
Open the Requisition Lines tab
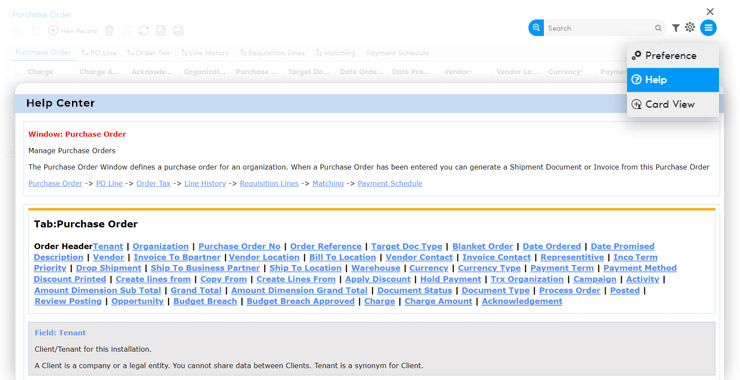pos(272,53)
